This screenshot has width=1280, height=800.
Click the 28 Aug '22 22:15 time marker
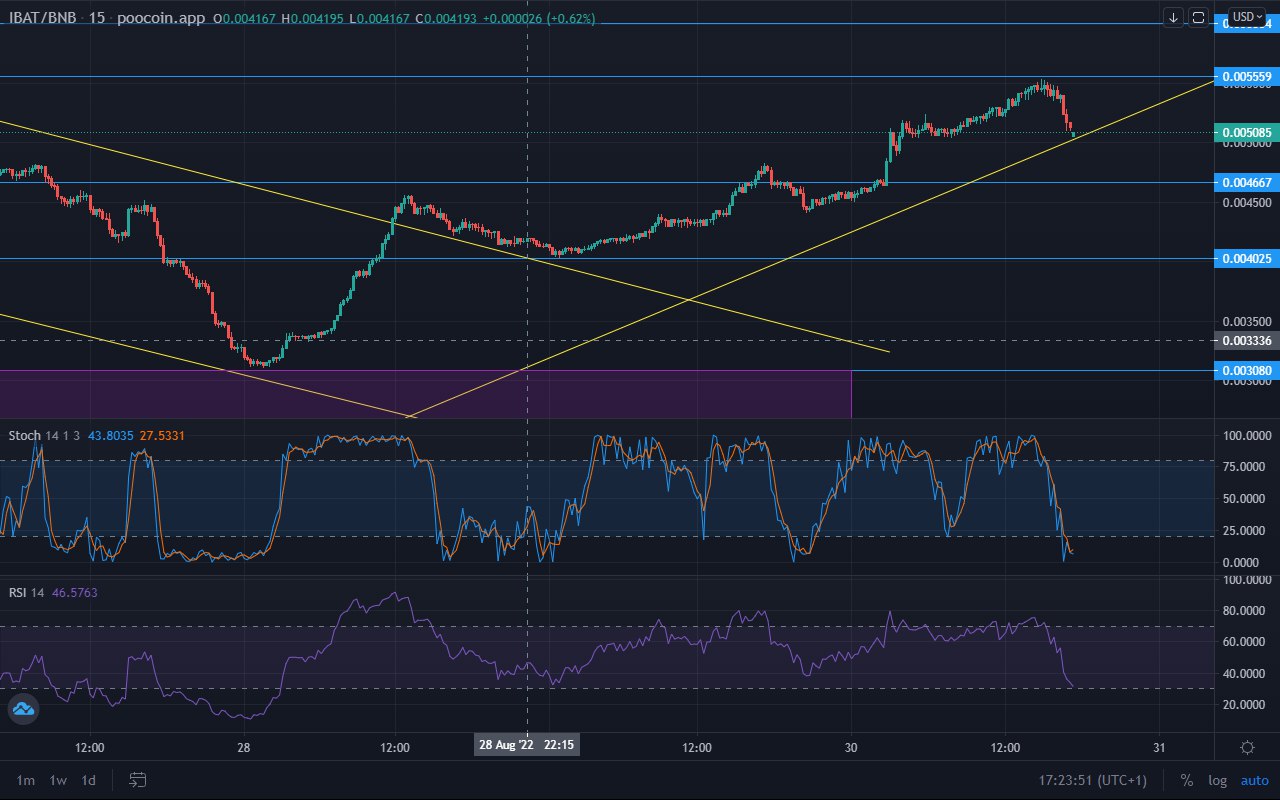coord(527,745)
